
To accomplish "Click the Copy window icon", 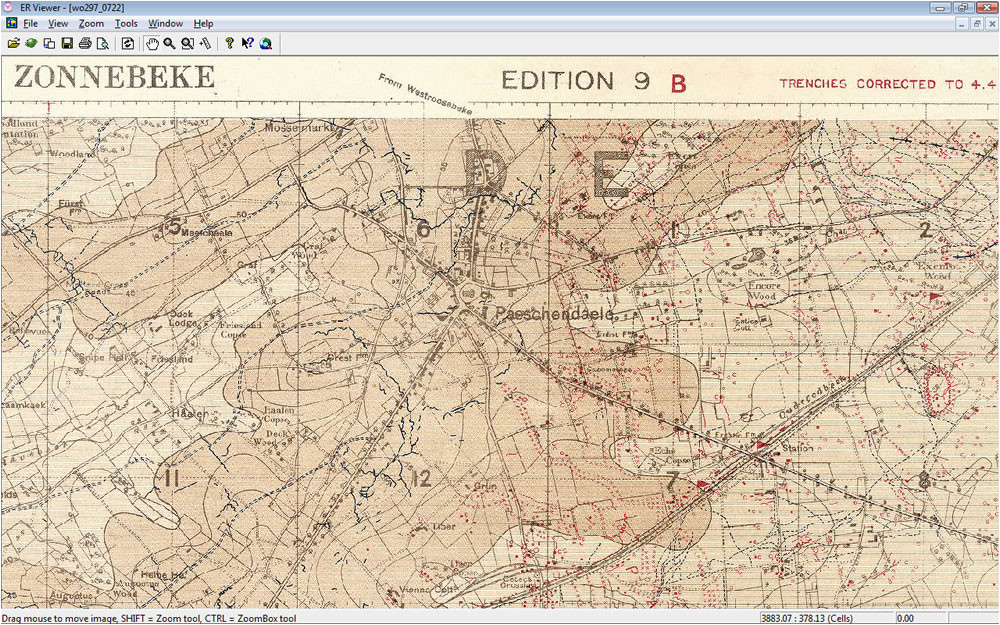I will [49, 43].
